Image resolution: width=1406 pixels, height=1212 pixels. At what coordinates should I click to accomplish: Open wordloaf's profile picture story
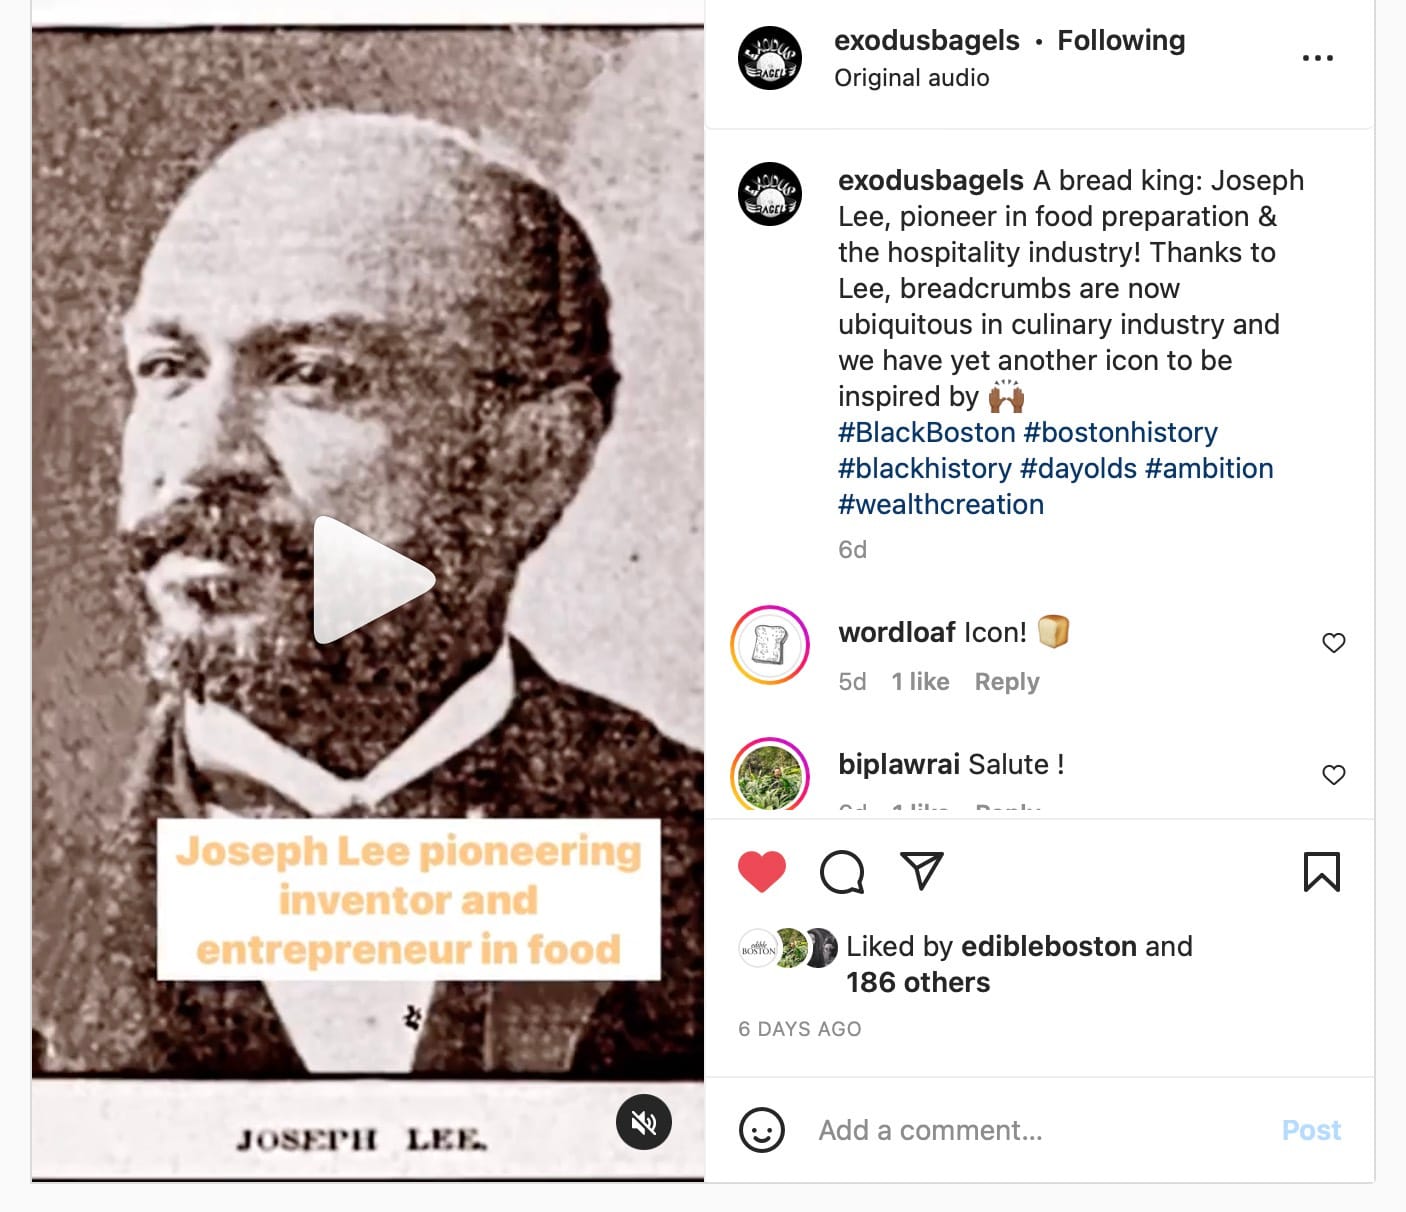770,645
